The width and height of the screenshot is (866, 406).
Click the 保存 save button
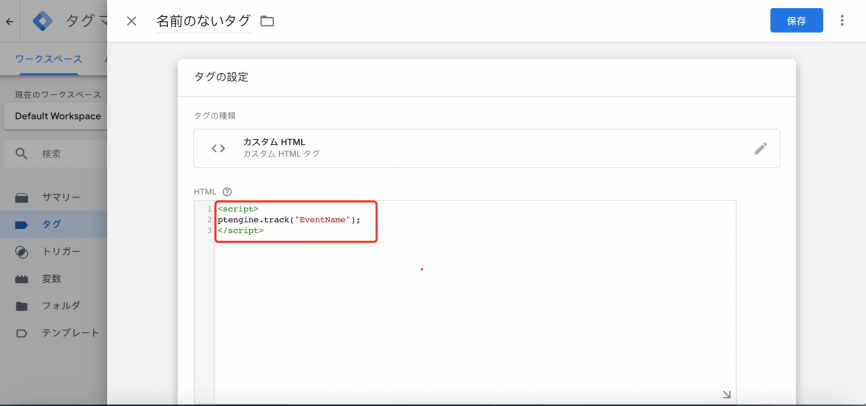click(x=796, y=20)
